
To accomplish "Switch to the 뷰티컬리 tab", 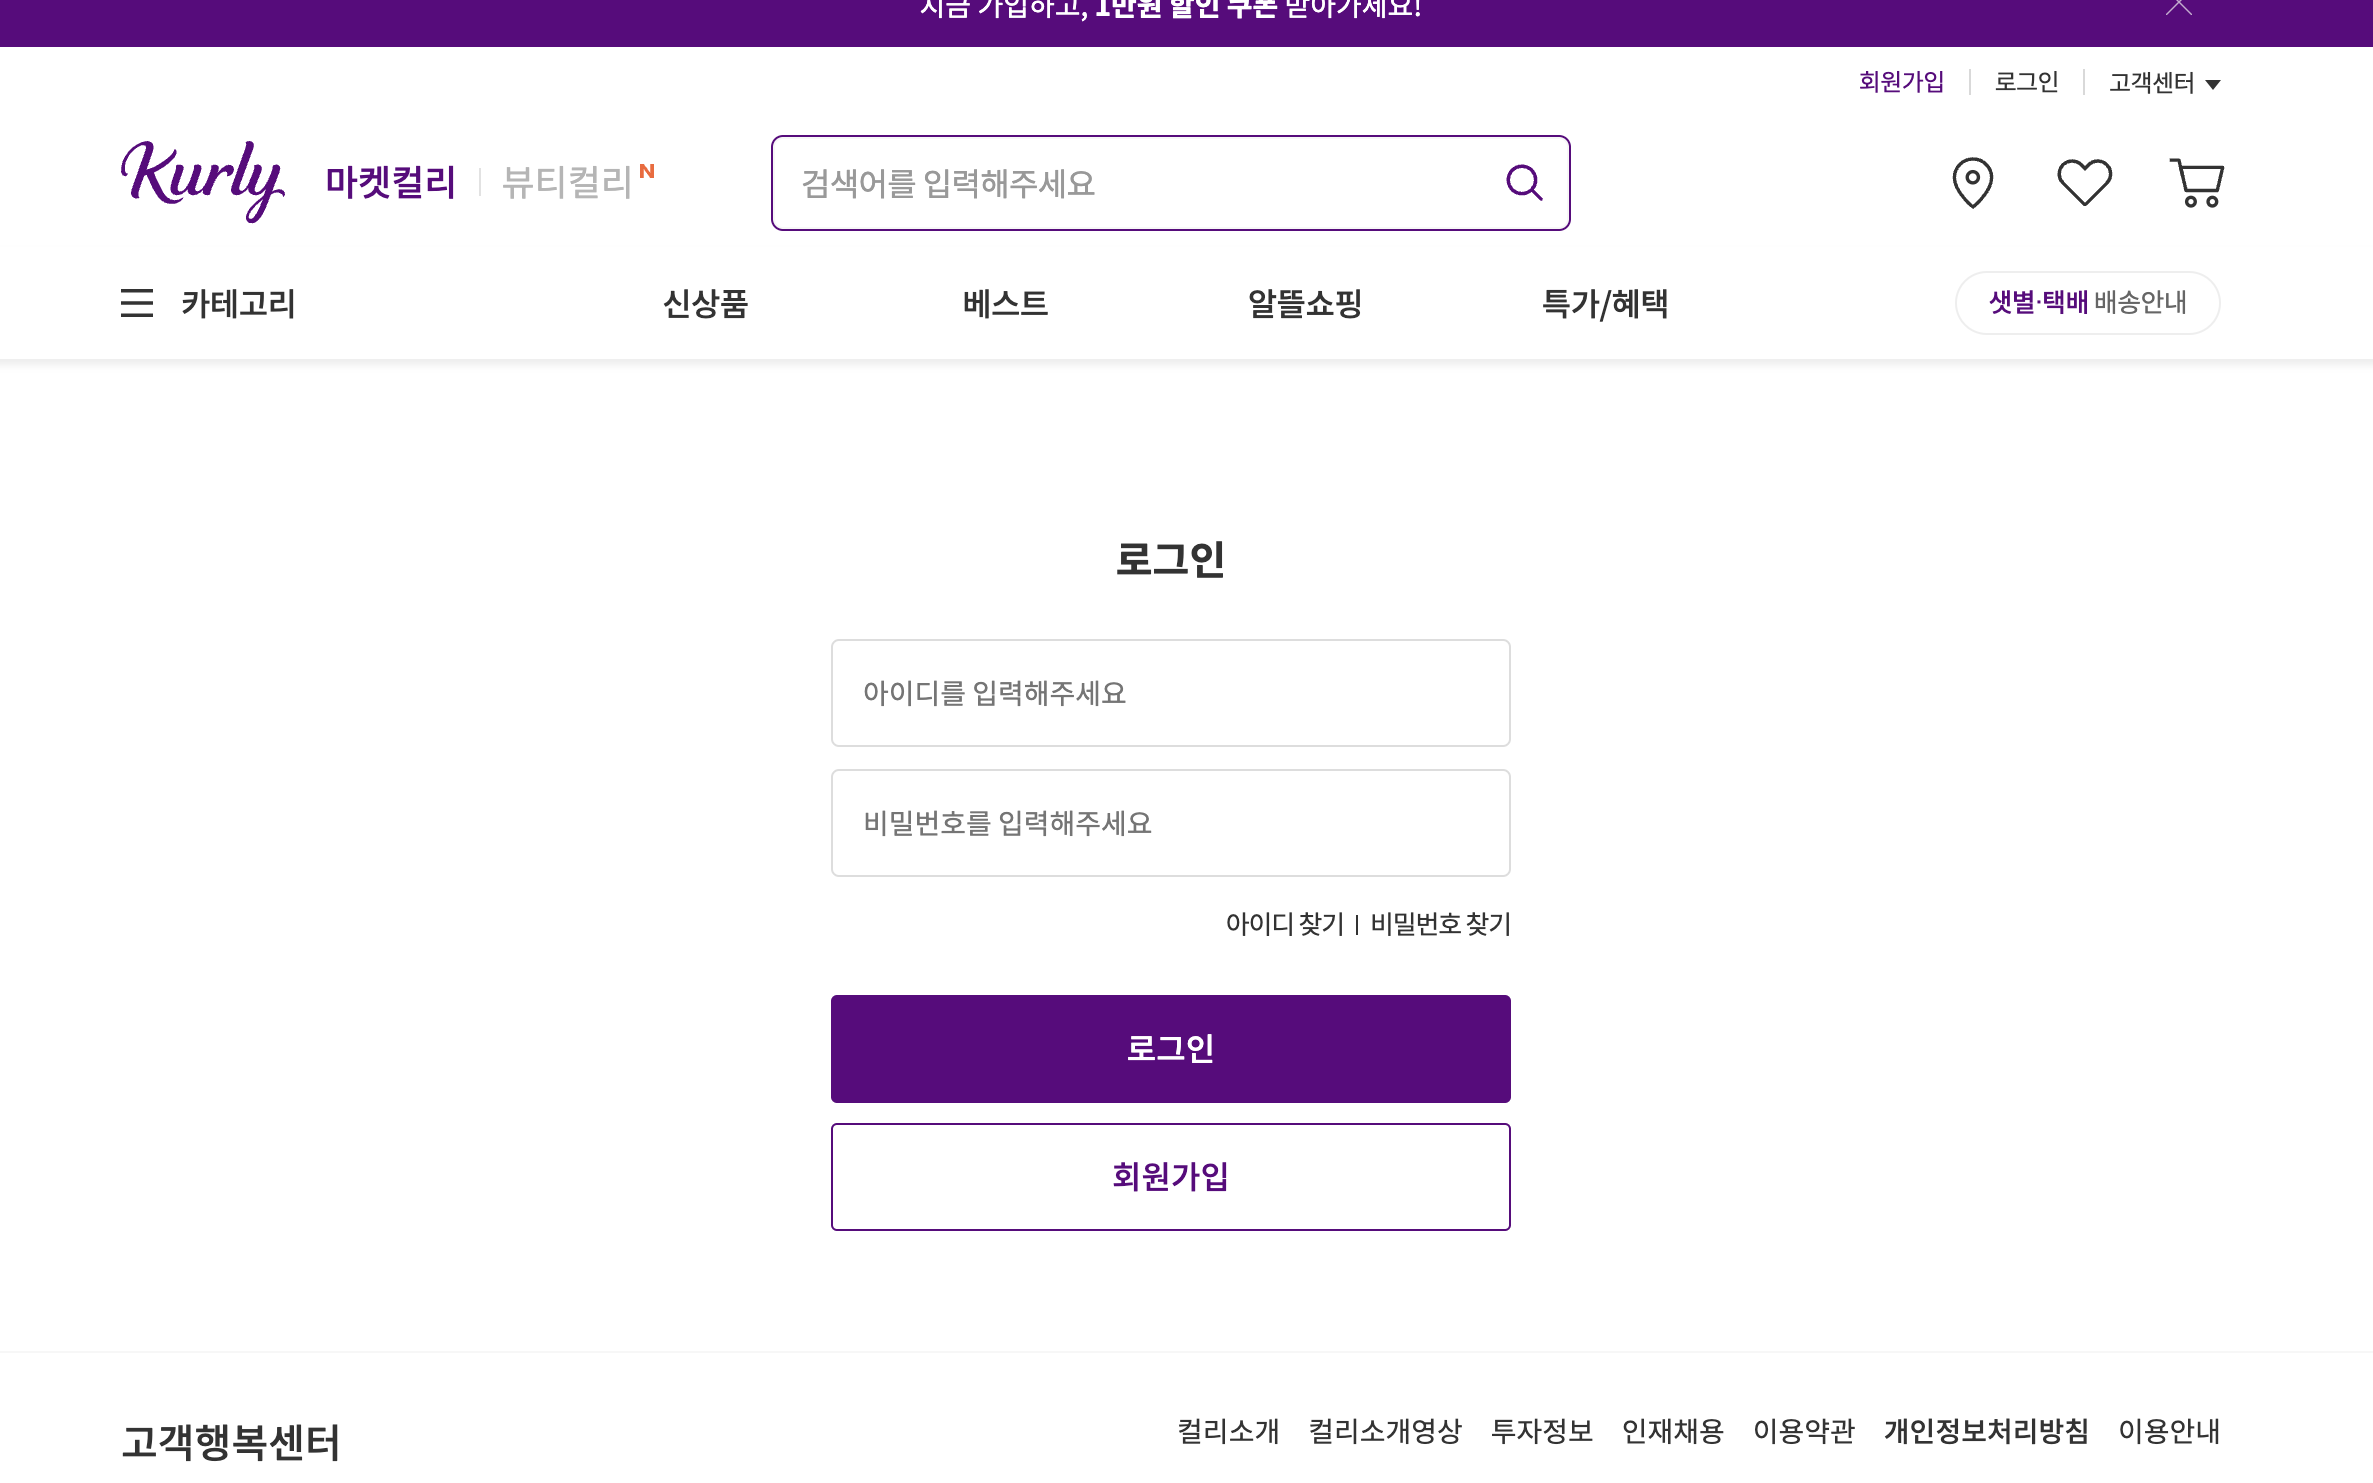I will point(567,182).
